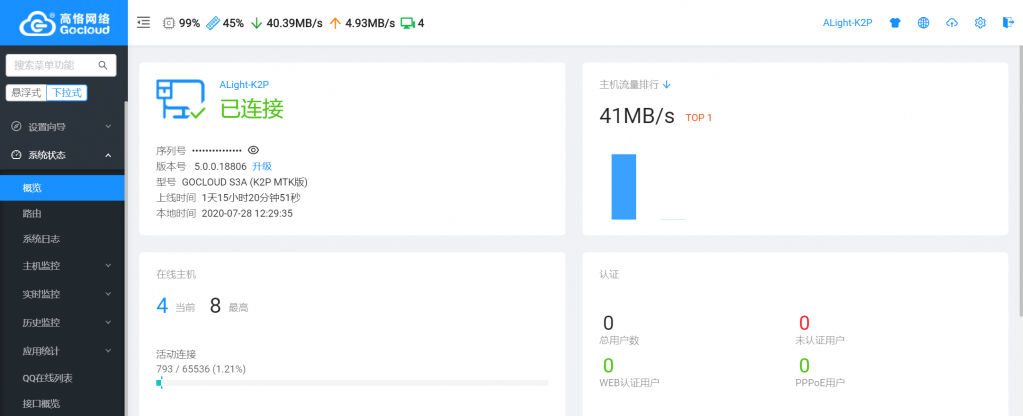Switch menu style to 悬浮式
The width and height of the screenshot is (1023, 416).
[x=26, y=93]
